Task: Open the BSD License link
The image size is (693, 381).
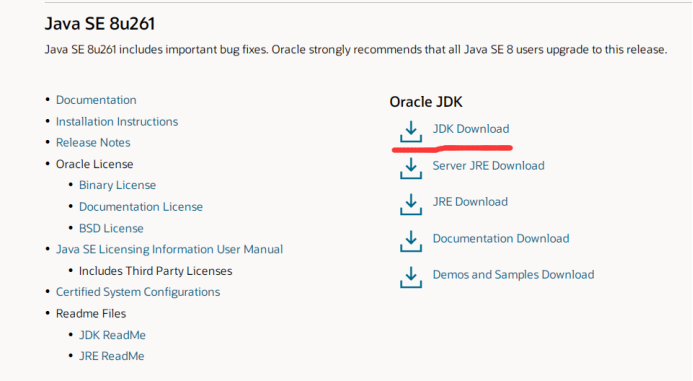Action: 111,228
